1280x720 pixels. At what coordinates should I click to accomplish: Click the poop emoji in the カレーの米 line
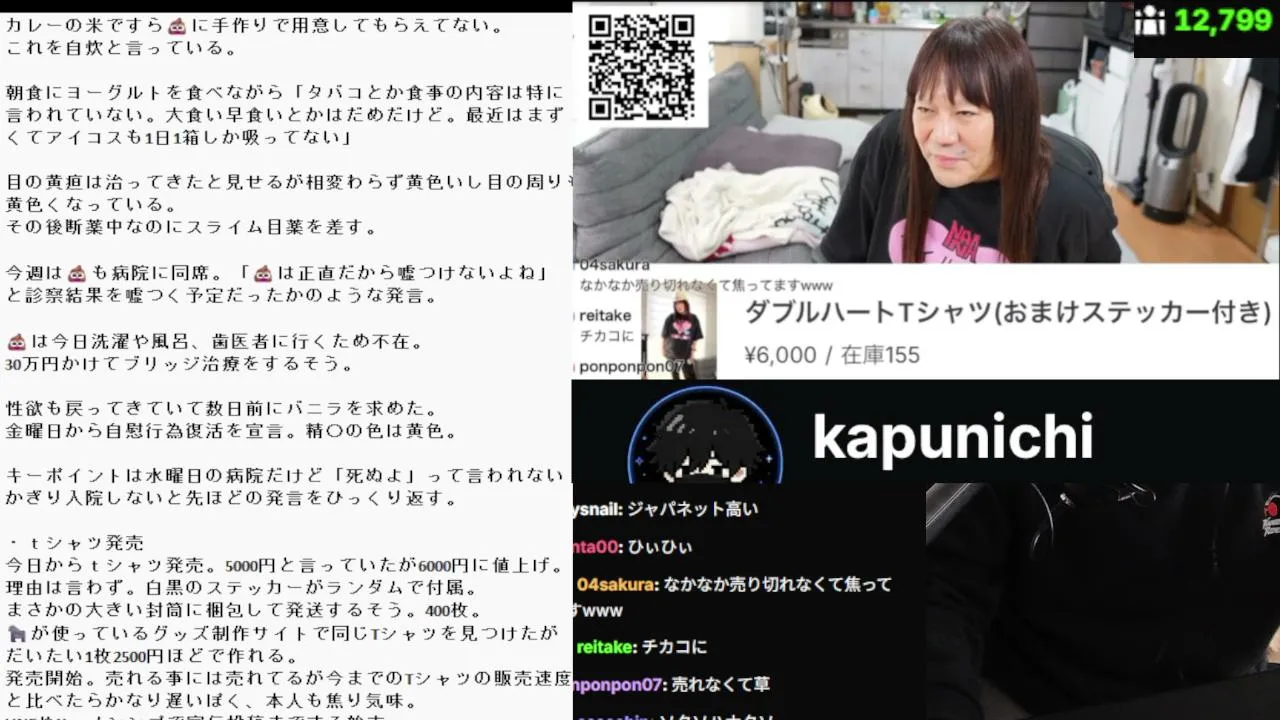pyautogui.click(x=176, y=25)
